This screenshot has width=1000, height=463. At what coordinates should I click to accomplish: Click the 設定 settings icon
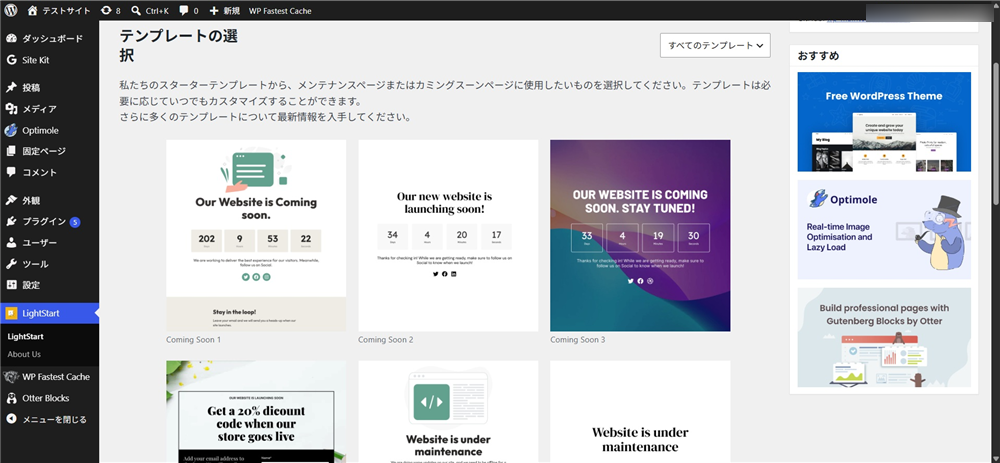[x=11, y=285]
